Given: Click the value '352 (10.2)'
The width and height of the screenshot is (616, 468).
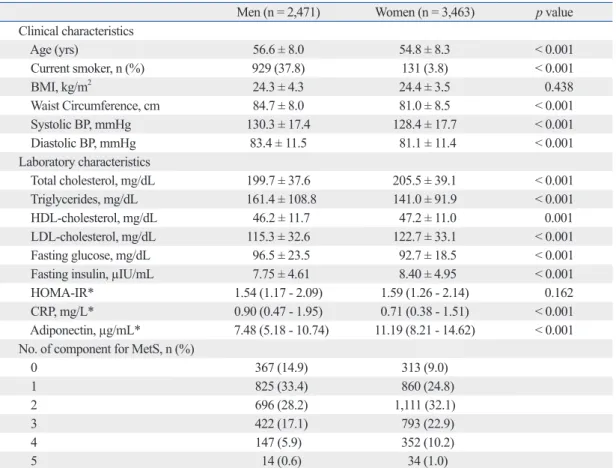Looking at the screenshot, I should (x=427, y=442).
